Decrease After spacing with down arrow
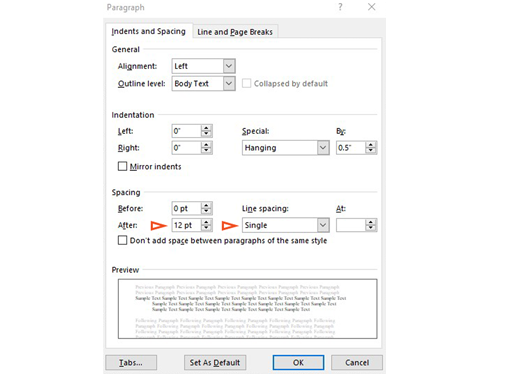The width and height of the screenshot is (513, 374). click(x=206, y=228)
